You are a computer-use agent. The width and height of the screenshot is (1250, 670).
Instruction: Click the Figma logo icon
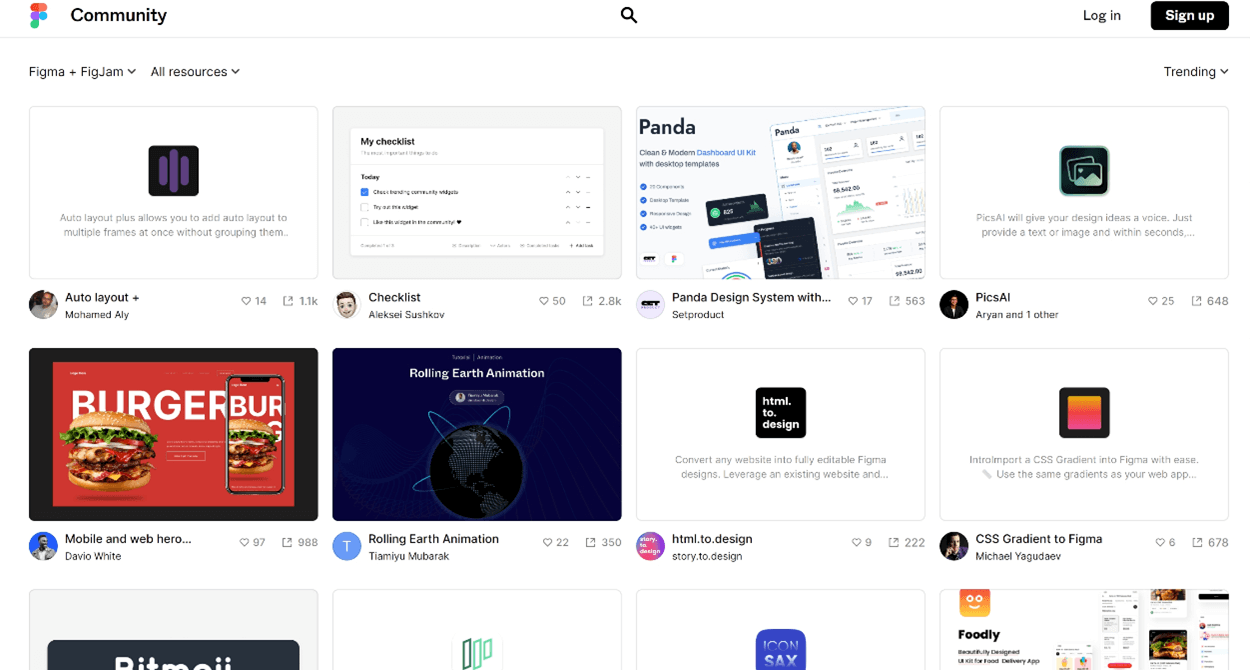(39, 15)
